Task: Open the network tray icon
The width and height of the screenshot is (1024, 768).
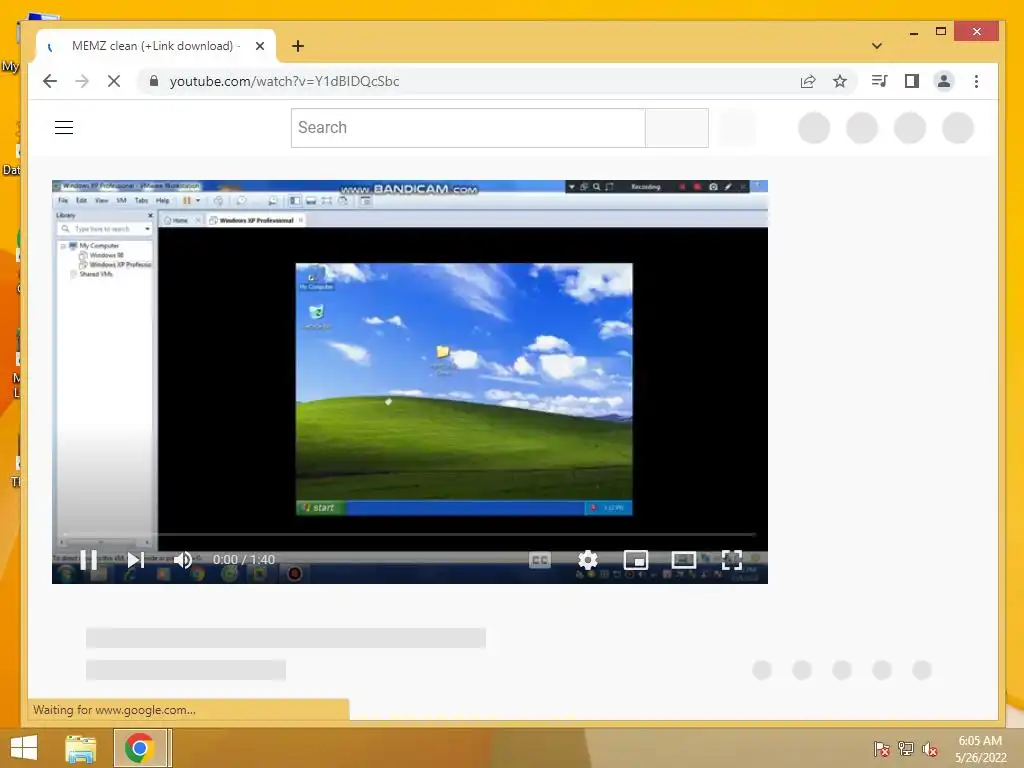Action: pos(906,749)
